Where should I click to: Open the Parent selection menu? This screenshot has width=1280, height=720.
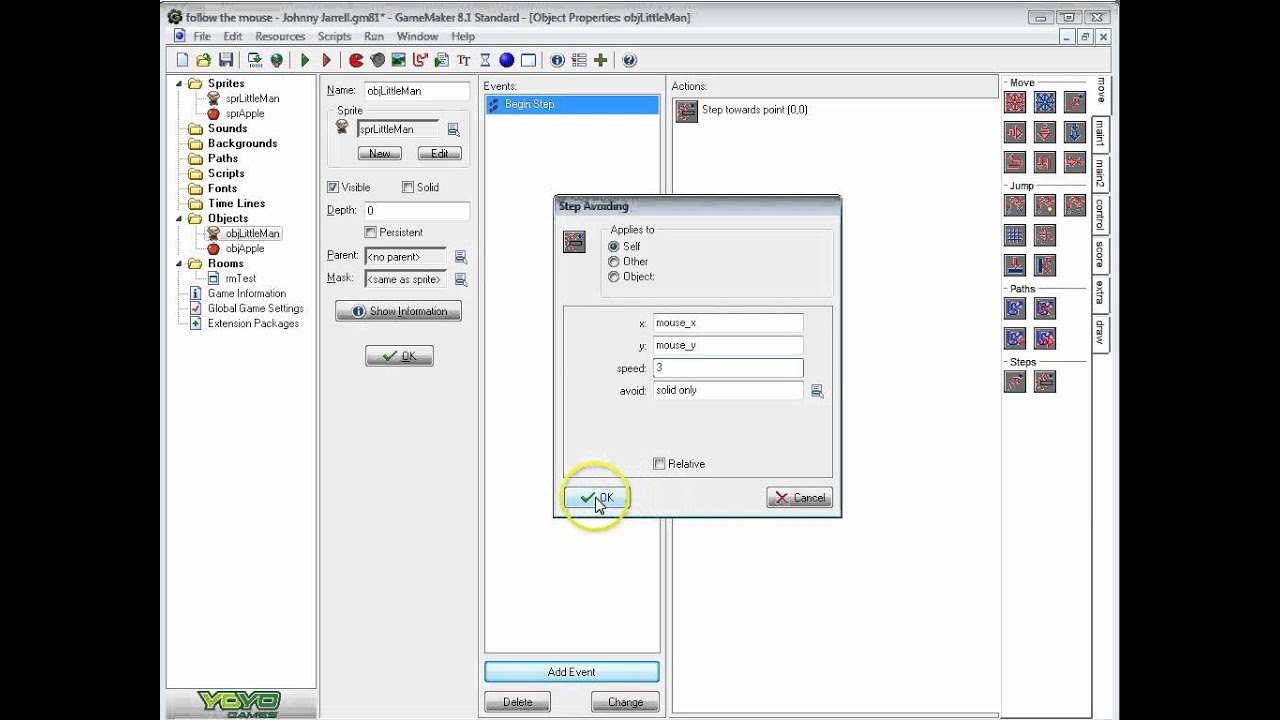[461, 257]
